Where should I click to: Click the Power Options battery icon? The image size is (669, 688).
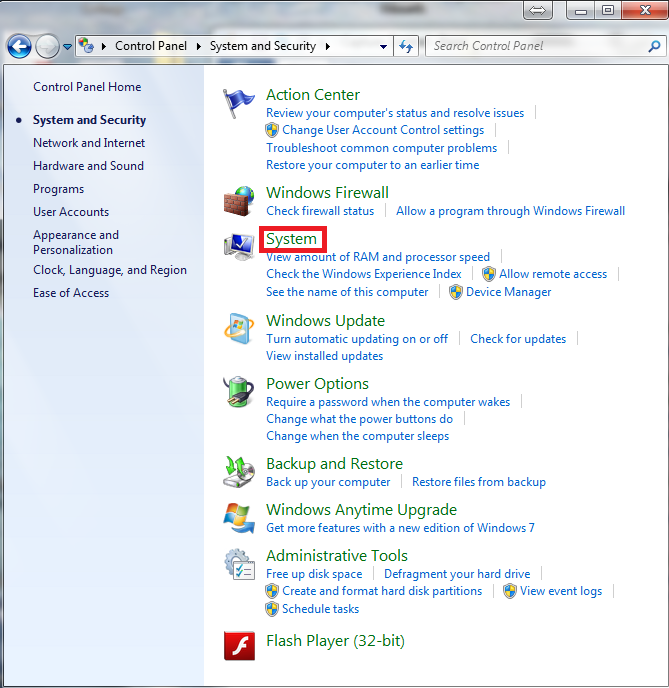[239, 391]
